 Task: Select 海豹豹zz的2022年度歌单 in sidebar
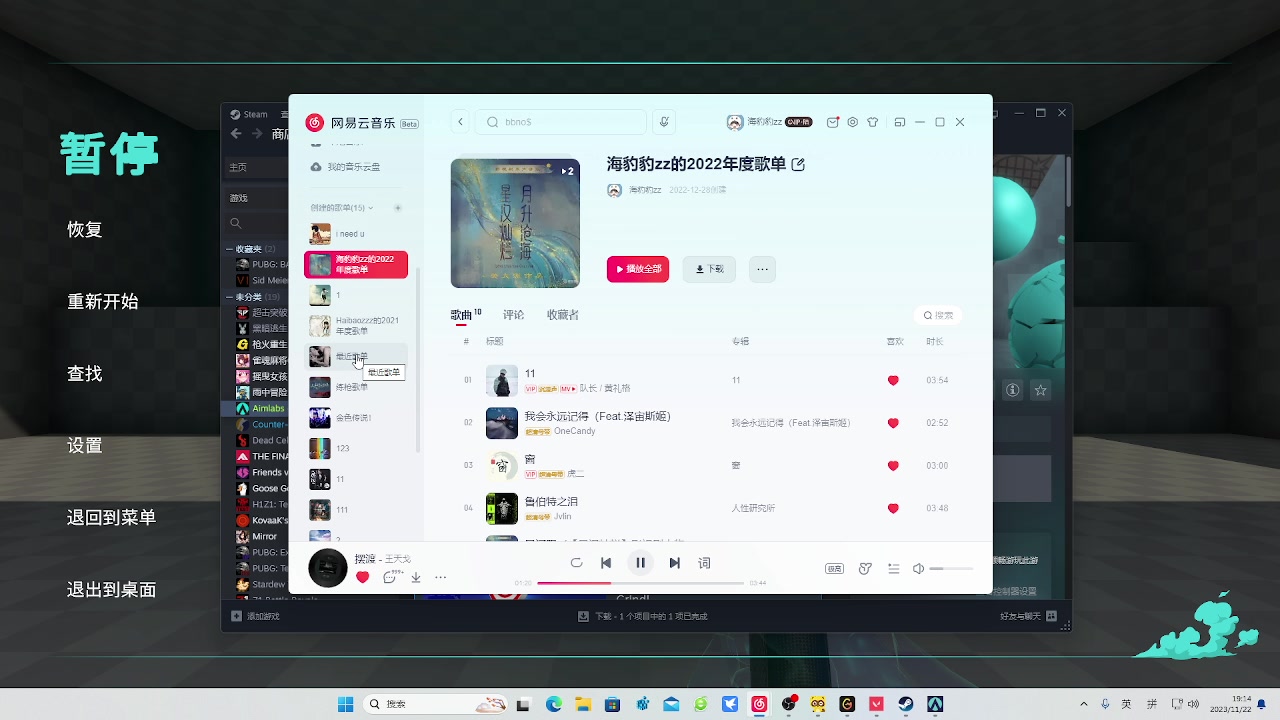coord(356,264)
